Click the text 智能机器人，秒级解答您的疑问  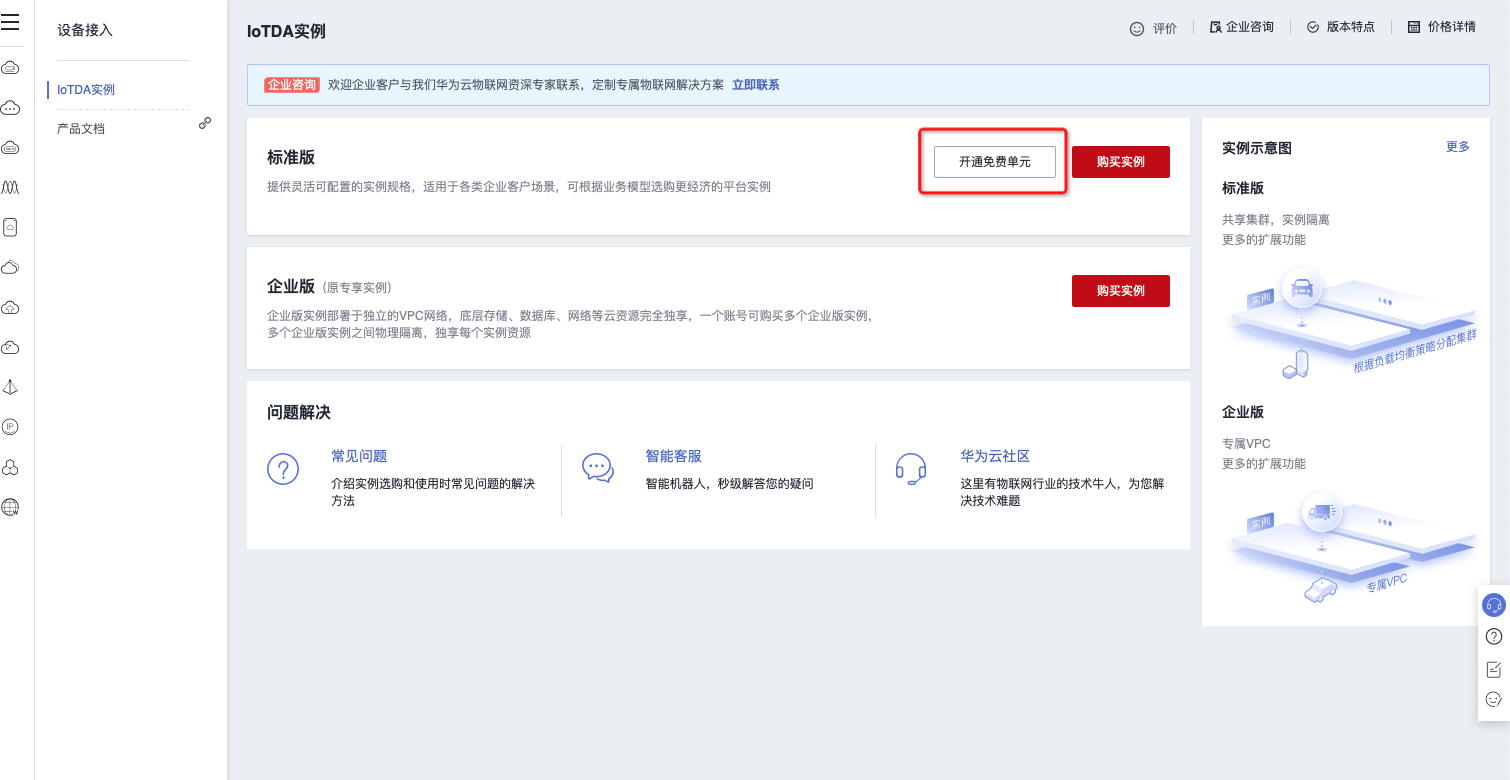tap(729, 484)
